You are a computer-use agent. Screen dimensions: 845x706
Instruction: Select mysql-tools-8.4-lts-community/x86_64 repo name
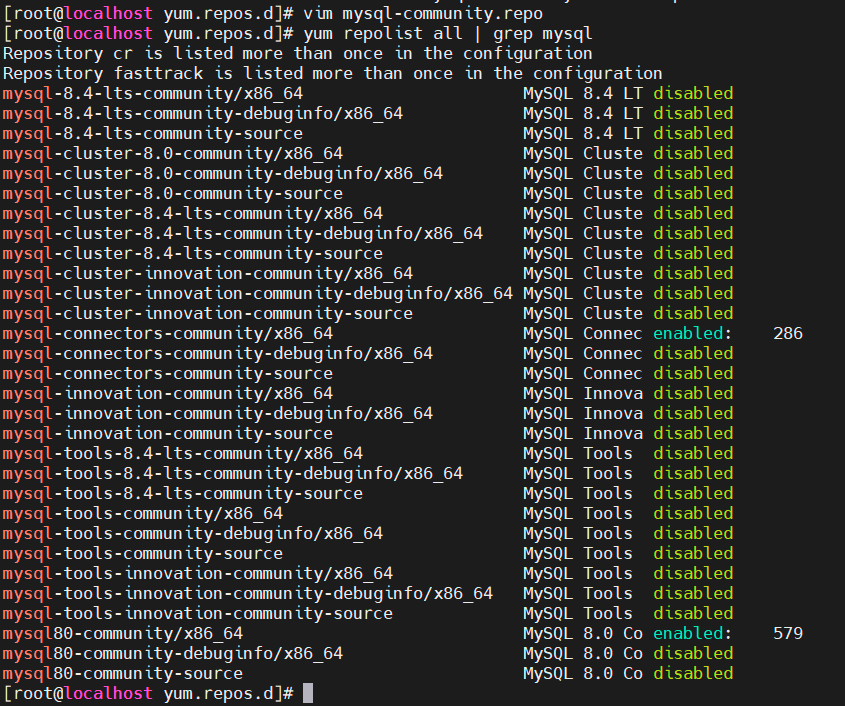tap(183, 453)
